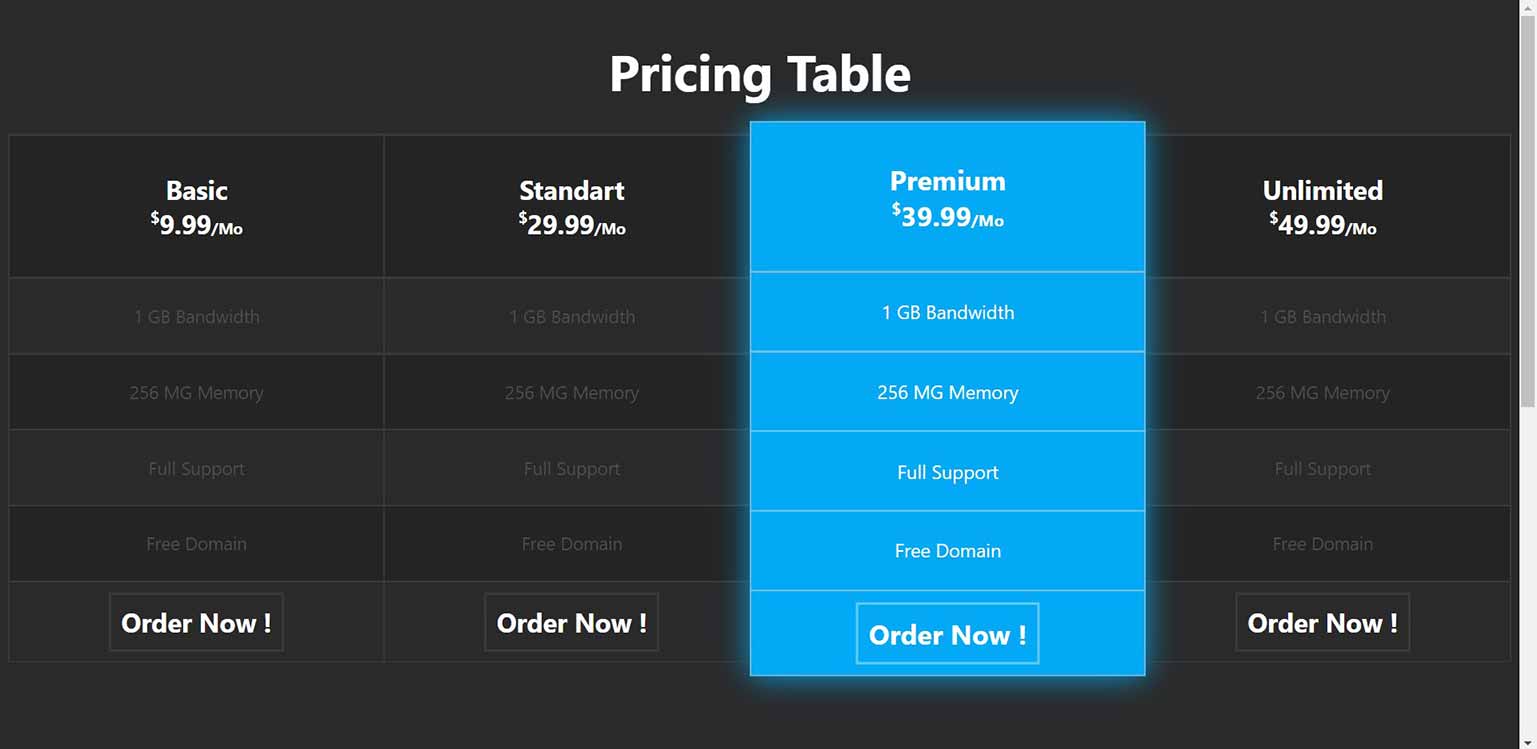The width and height of the screenshot is (1537, 749).
Task: Click Standart's 256 MG Memory cell
Action: click(571, 392)
